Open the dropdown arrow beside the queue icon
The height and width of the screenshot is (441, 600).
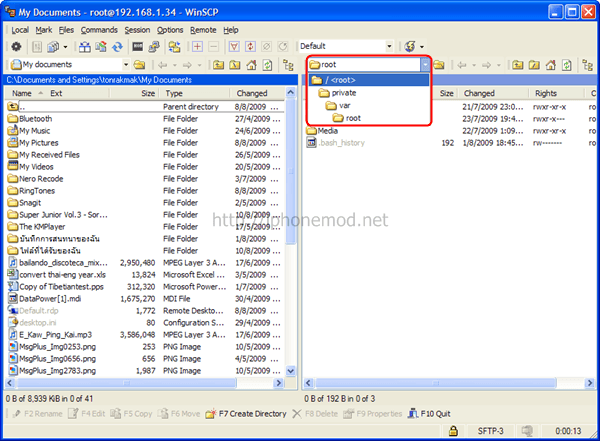click(x=65, y=47)
